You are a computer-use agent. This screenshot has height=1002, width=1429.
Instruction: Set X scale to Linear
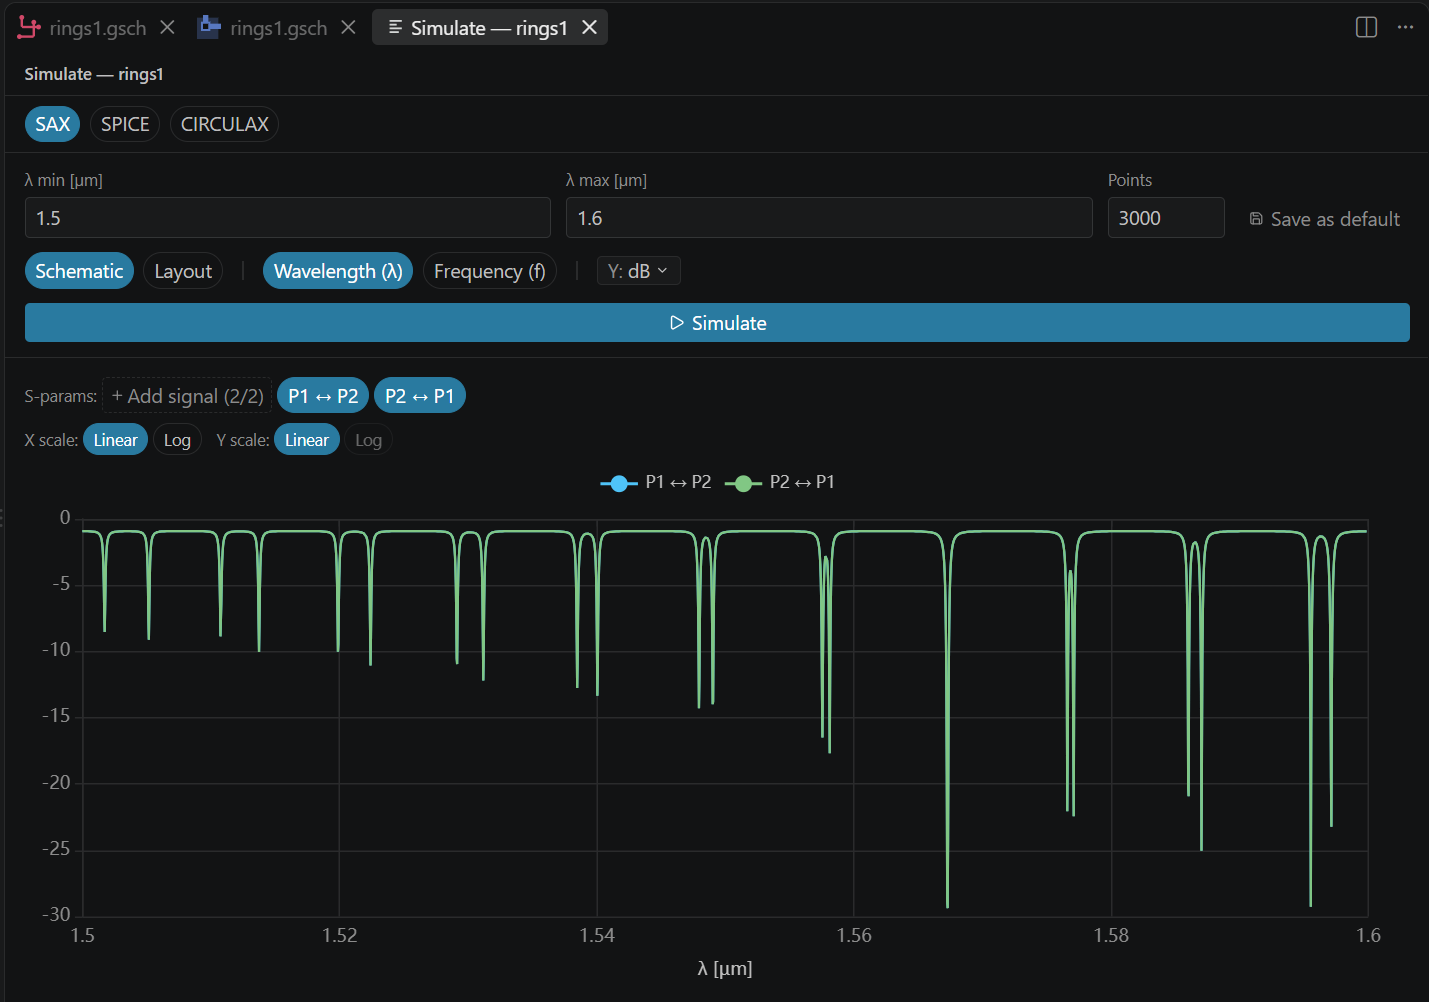click(x=115, y=440)
